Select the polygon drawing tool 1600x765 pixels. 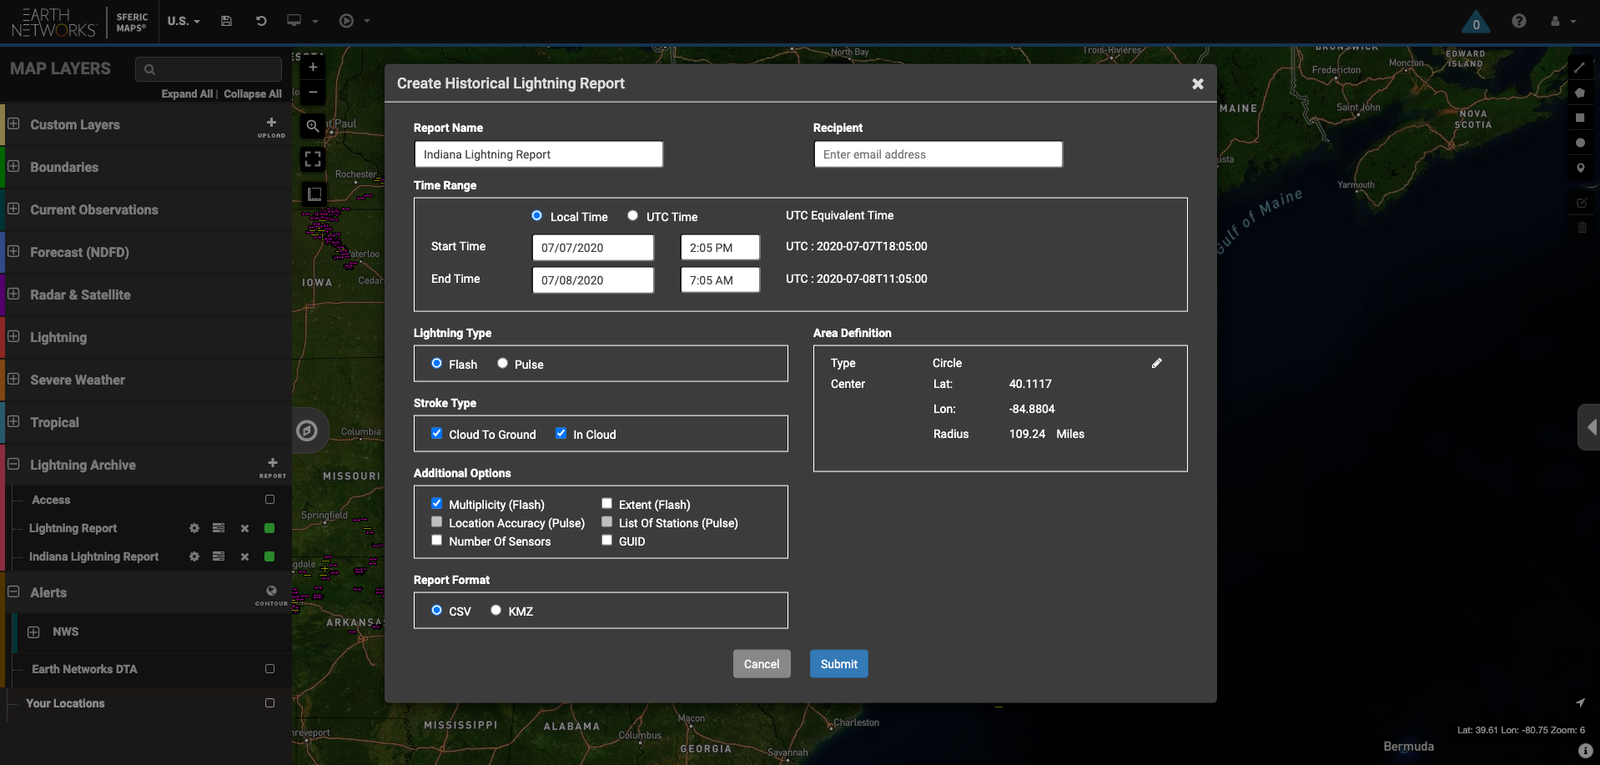pyautogui.click(x=1580, y=93)
